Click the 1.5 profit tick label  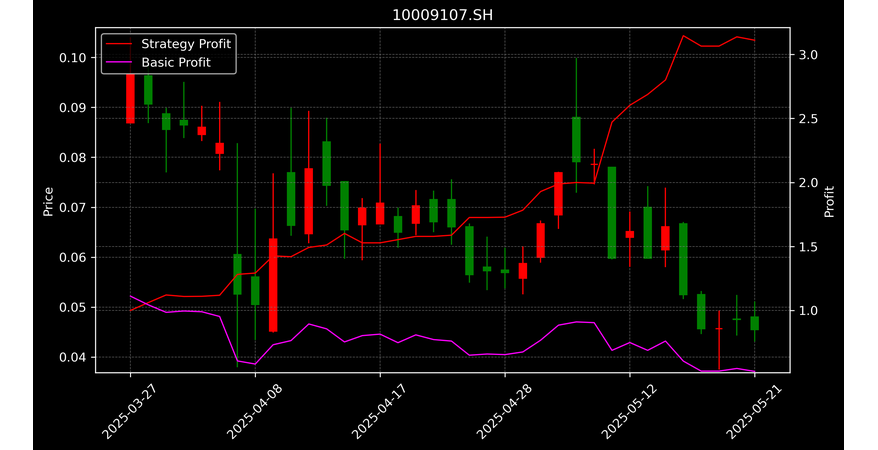click(x=808, y=247)
